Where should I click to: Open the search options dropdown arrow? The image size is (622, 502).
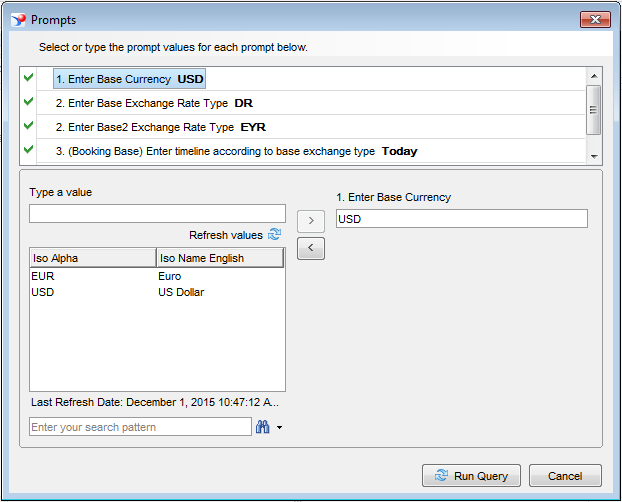pyautogui.click(x=279, y=428)
